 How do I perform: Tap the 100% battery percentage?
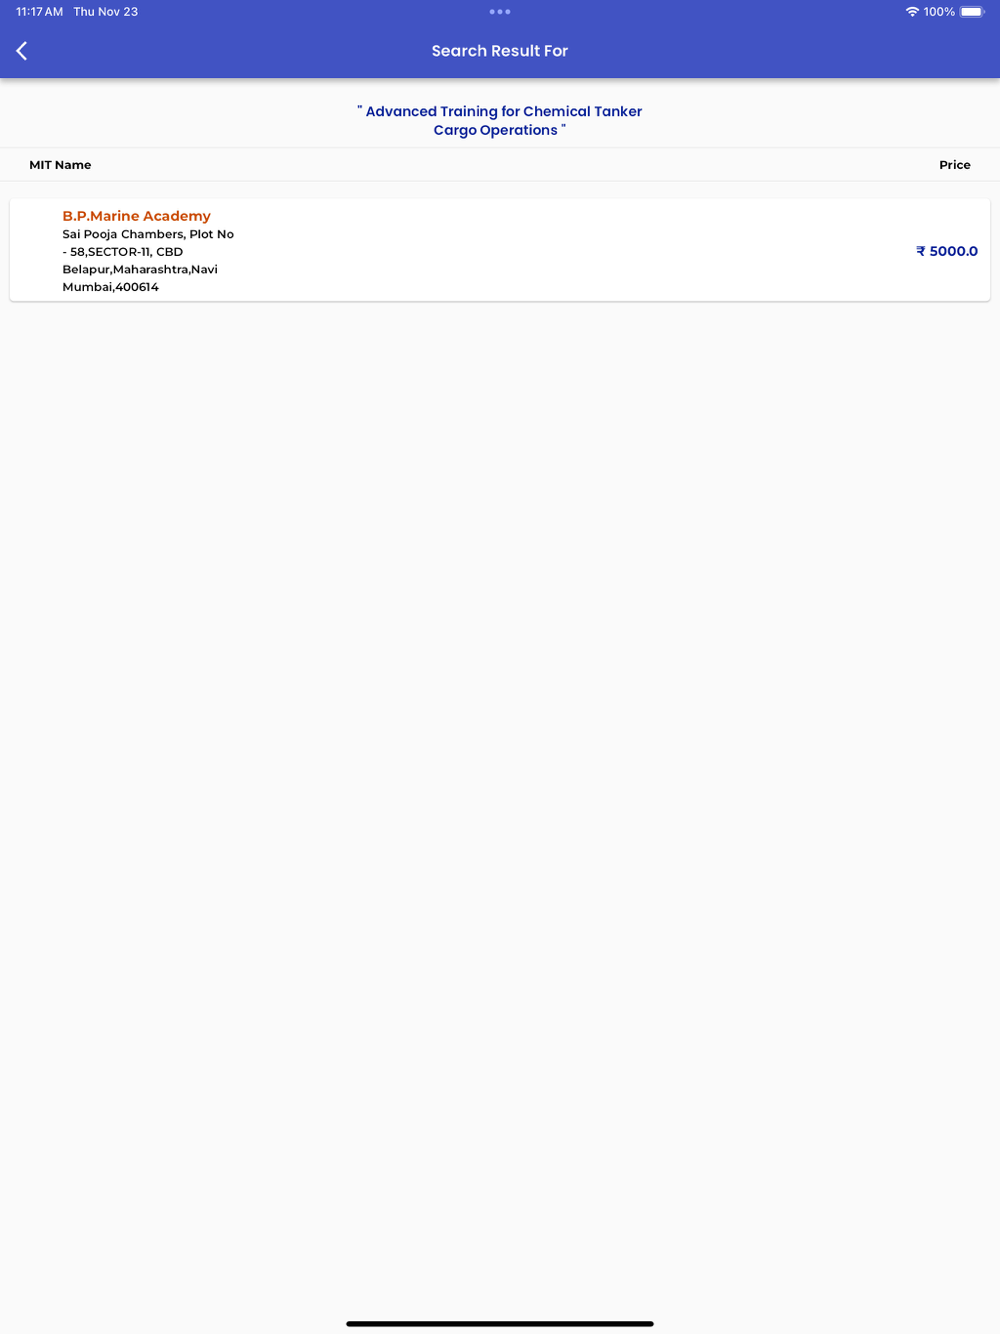point(939,12)
